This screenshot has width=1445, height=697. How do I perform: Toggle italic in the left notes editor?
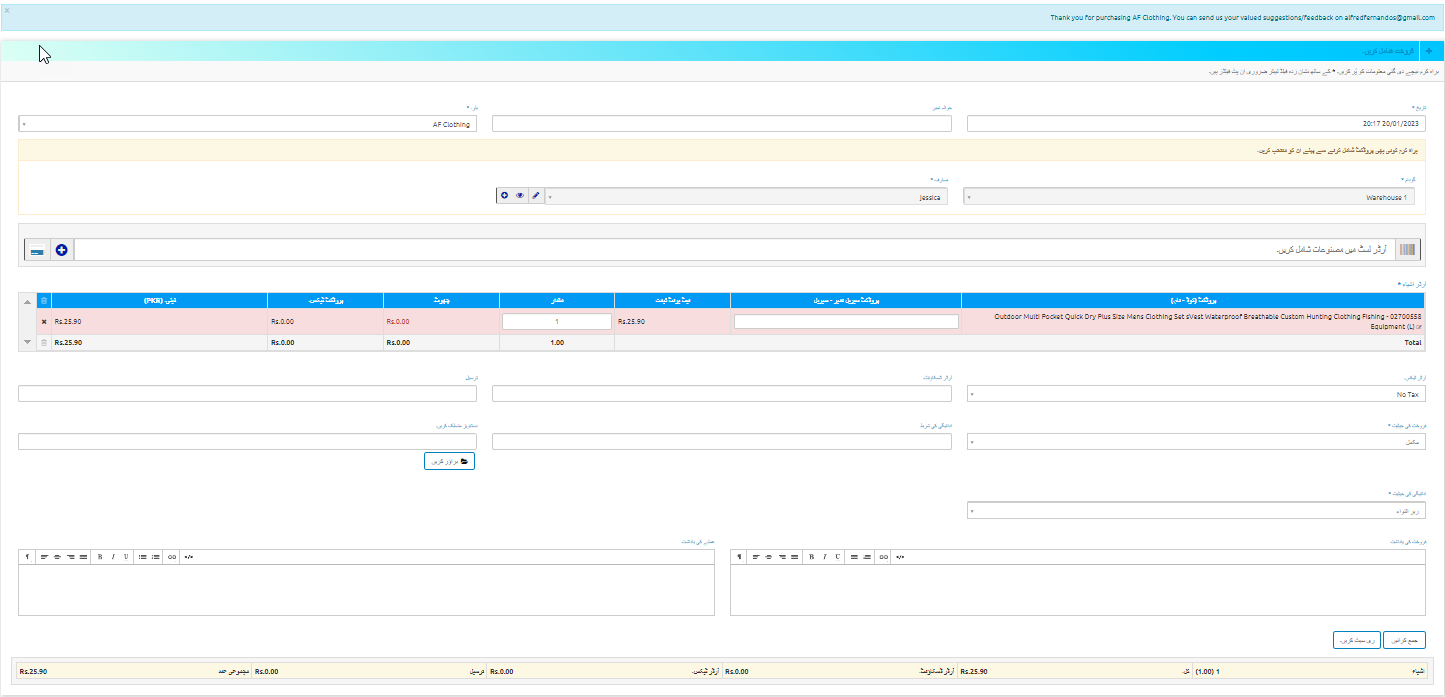pyautogui.click(x=113, y=556)
